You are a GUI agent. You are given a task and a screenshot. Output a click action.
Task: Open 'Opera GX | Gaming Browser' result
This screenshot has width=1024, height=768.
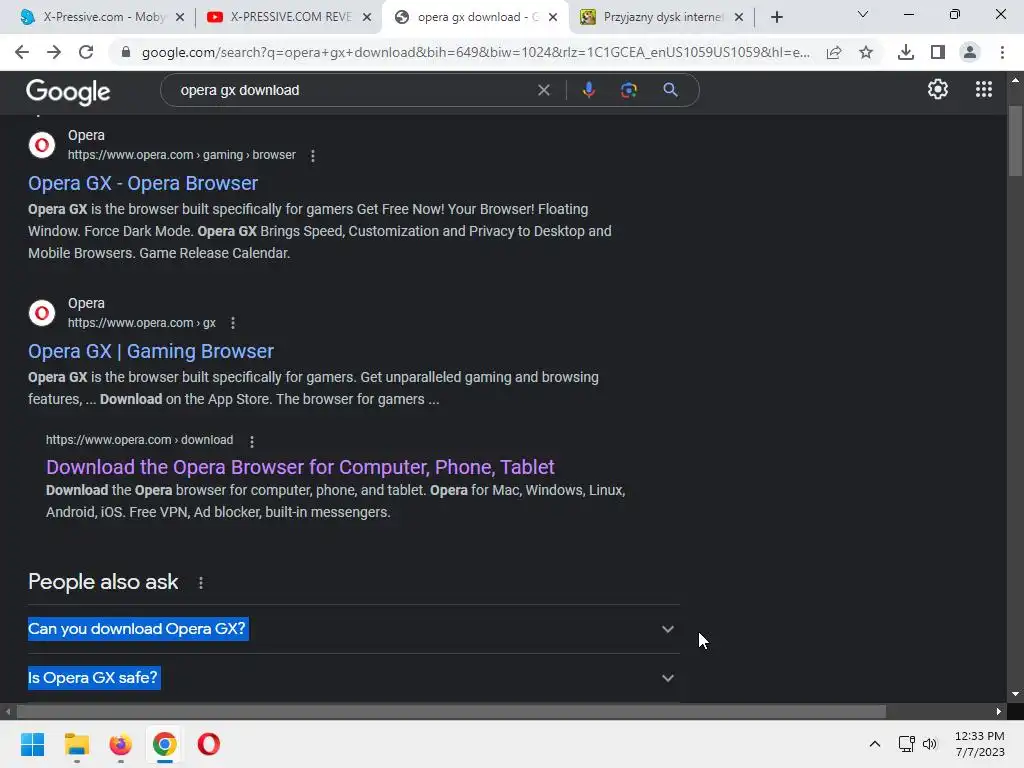click(x=151, y=351)
